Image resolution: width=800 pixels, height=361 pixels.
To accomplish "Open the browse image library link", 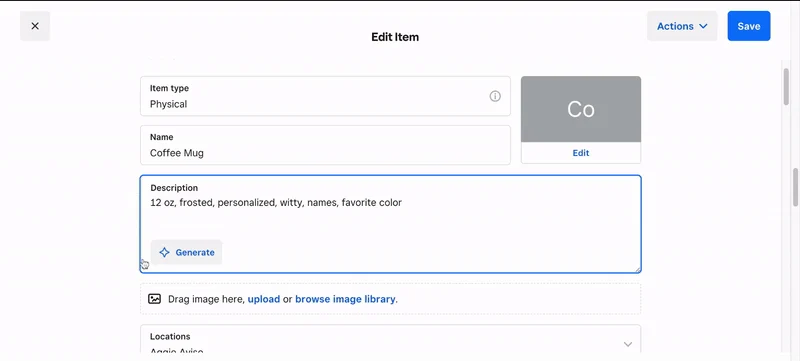I will click(x=345, y=299).
